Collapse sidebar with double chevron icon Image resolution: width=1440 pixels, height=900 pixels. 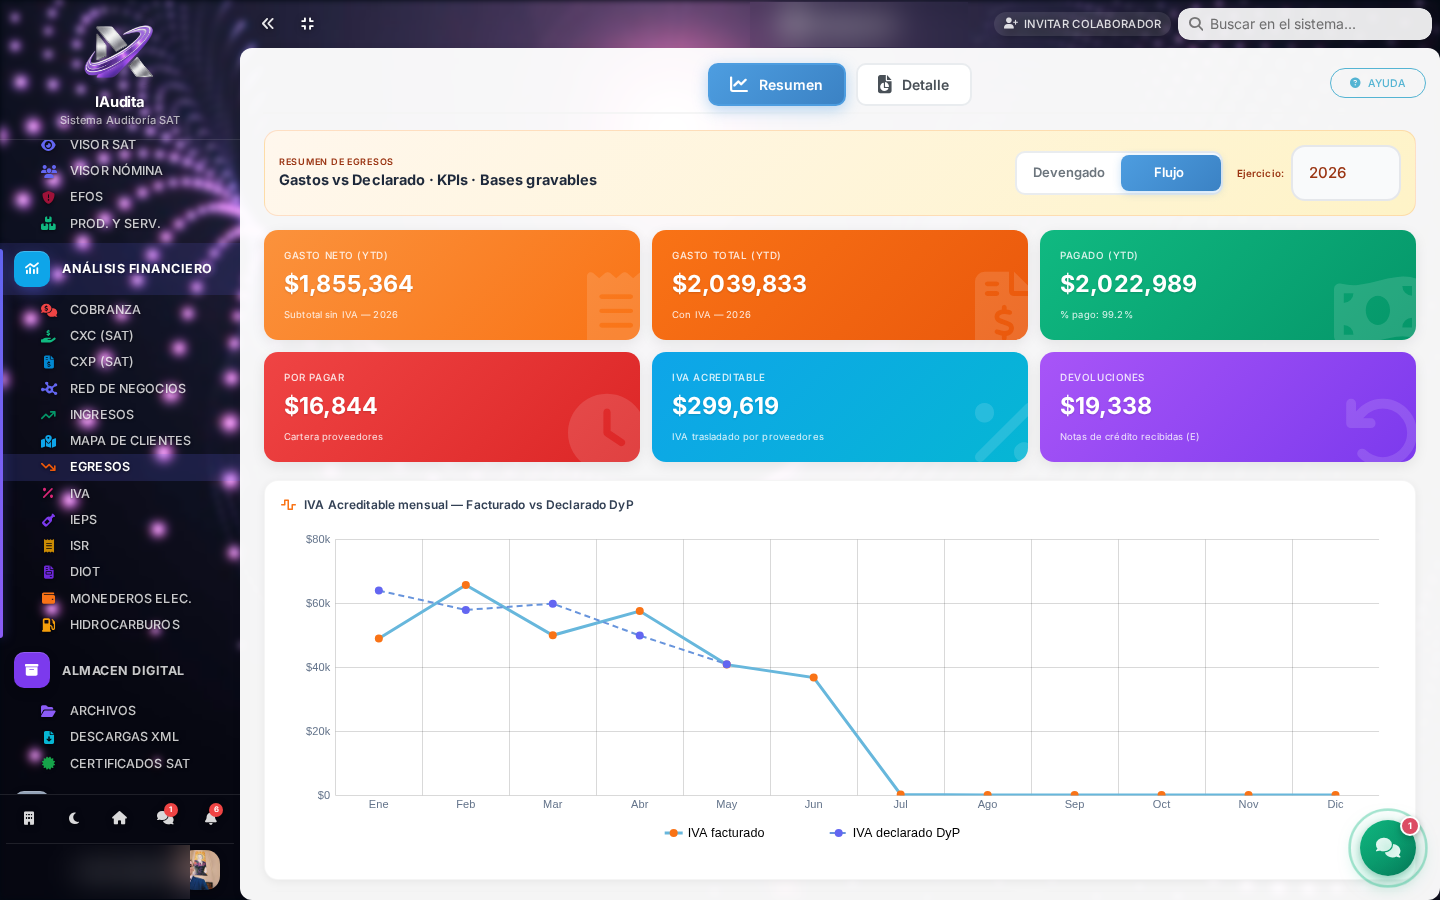(268, 23)
